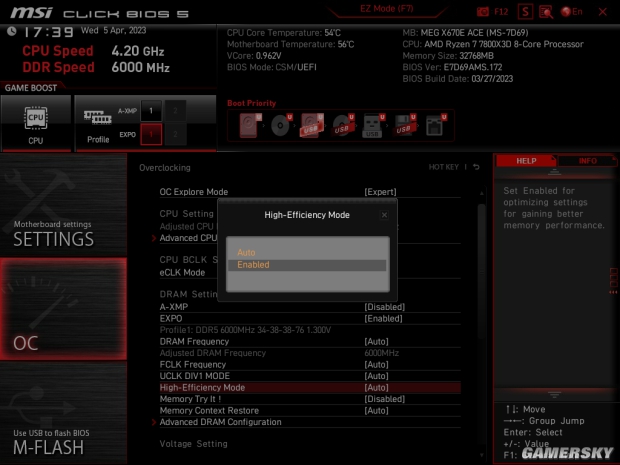Click the date Wed 5 Apr, 2023
The image size is (620, 465).
113,30
